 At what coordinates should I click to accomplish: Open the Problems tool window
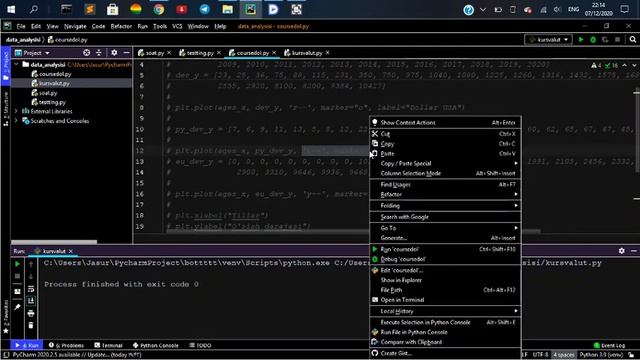[66, 345]
